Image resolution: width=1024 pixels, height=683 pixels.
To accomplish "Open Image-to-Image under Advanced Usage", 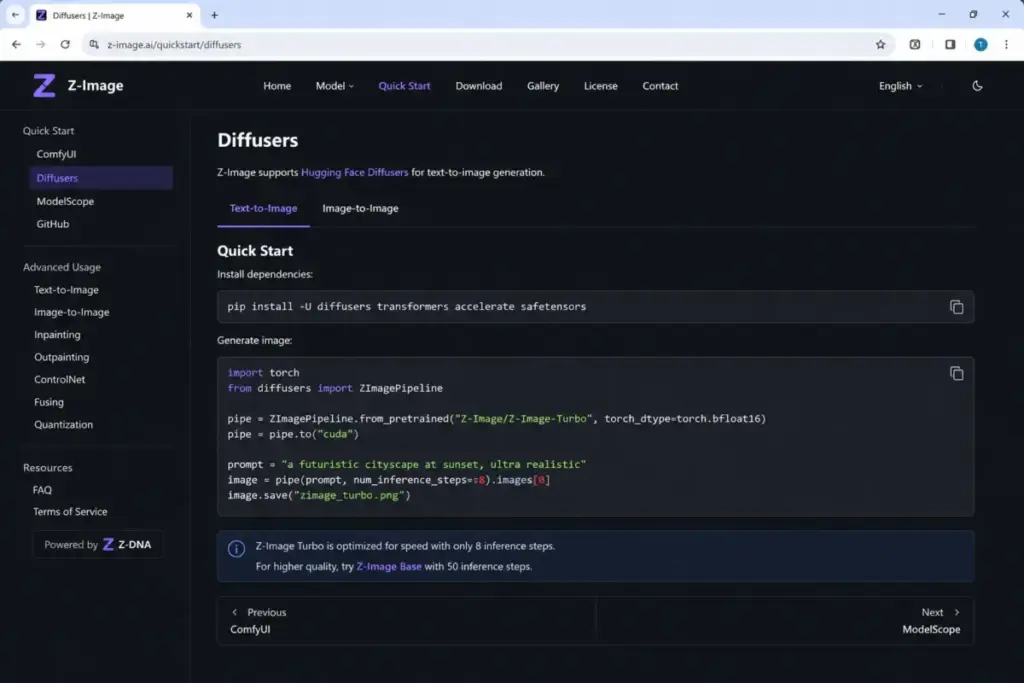I will (x=72, y=312).
